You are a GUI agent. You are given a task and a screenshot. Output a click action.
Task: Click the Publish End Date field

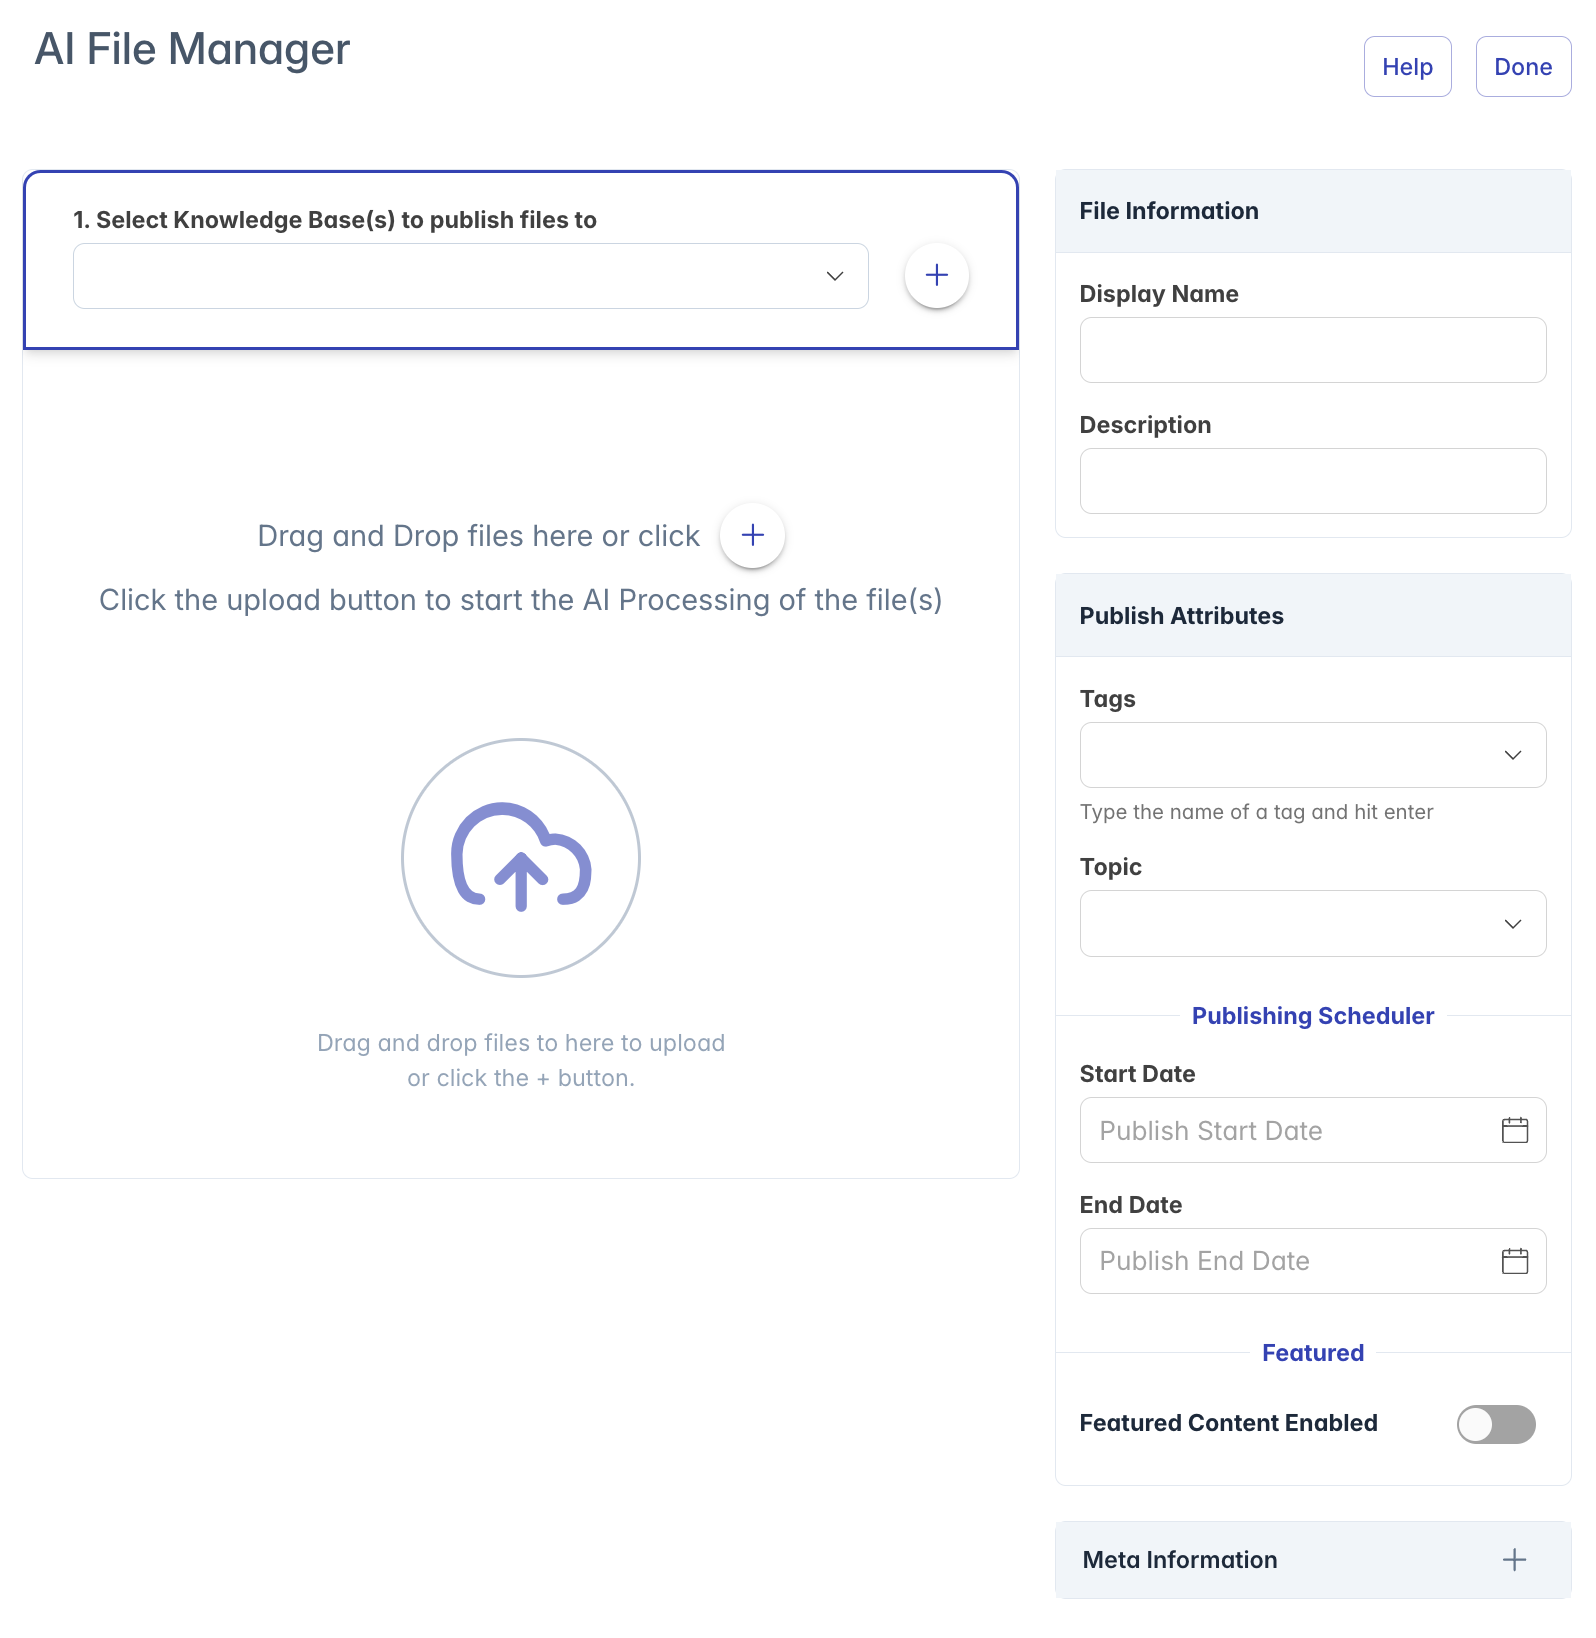(1313, 1261)
